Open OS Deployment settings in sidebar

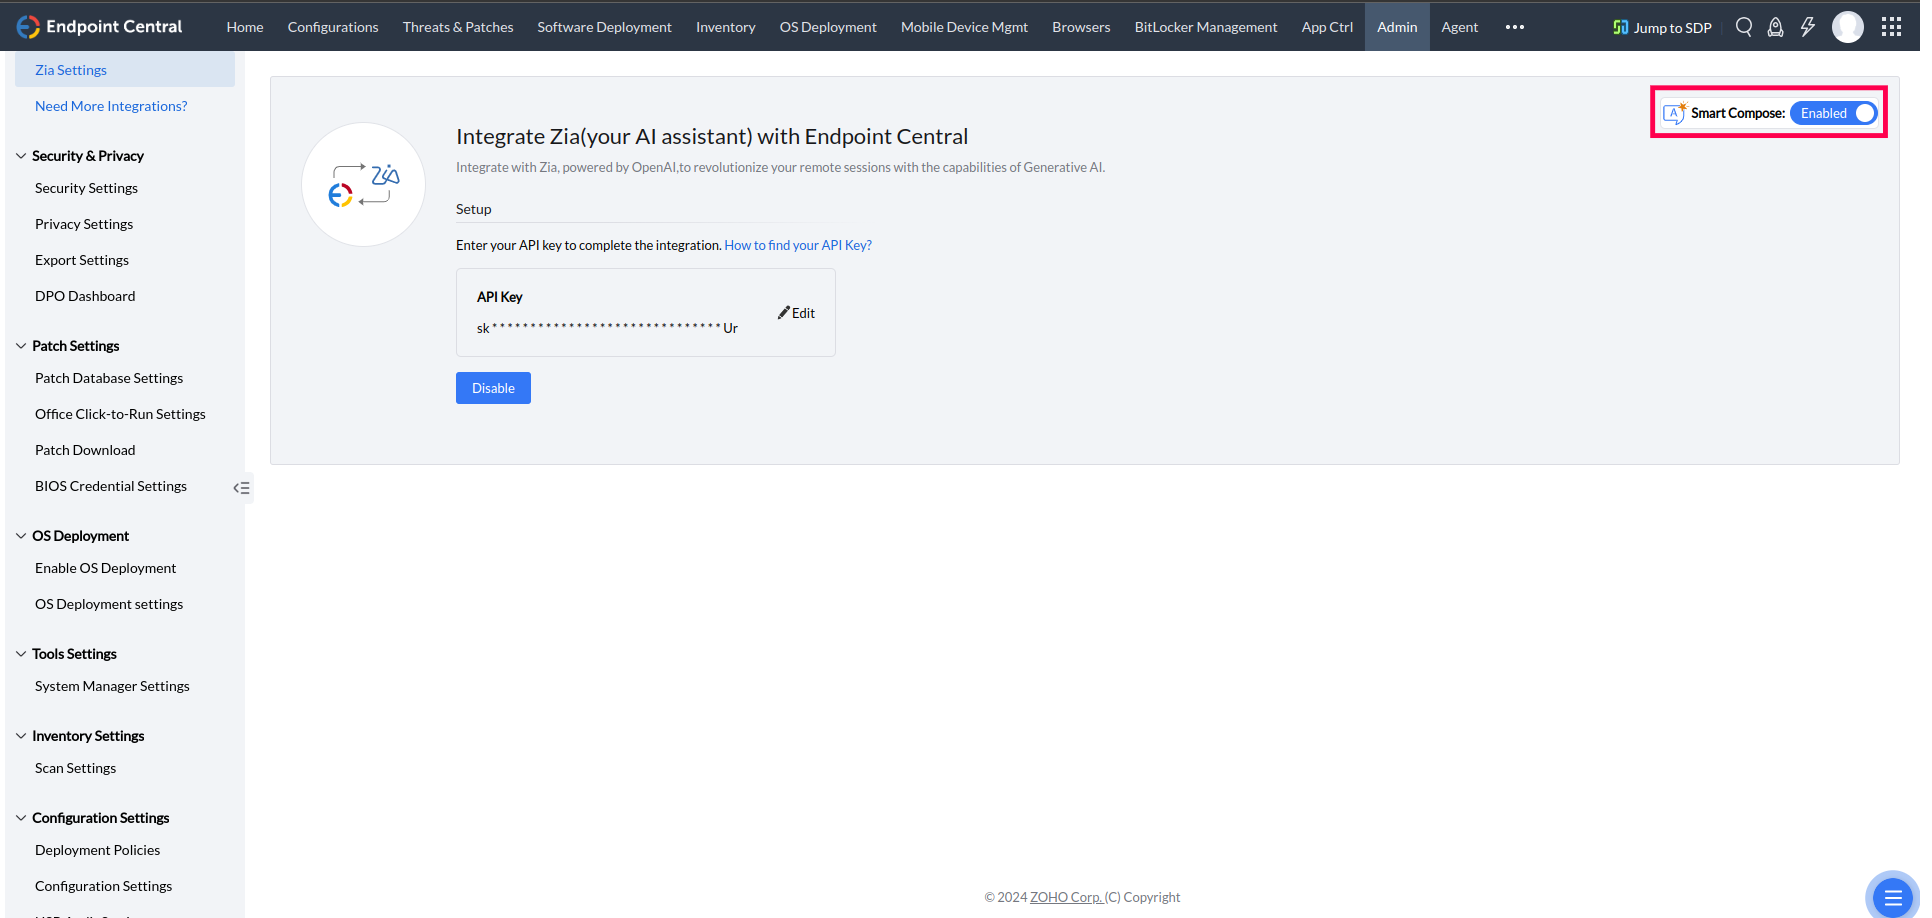tap(109, 604)
